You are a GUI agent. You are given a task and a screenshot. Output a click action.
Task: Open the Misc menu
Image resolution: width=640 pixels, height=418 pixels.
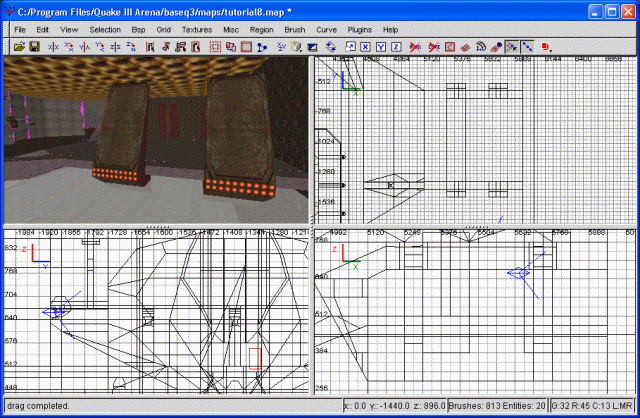pyautogui.click(x=231, y=30)
